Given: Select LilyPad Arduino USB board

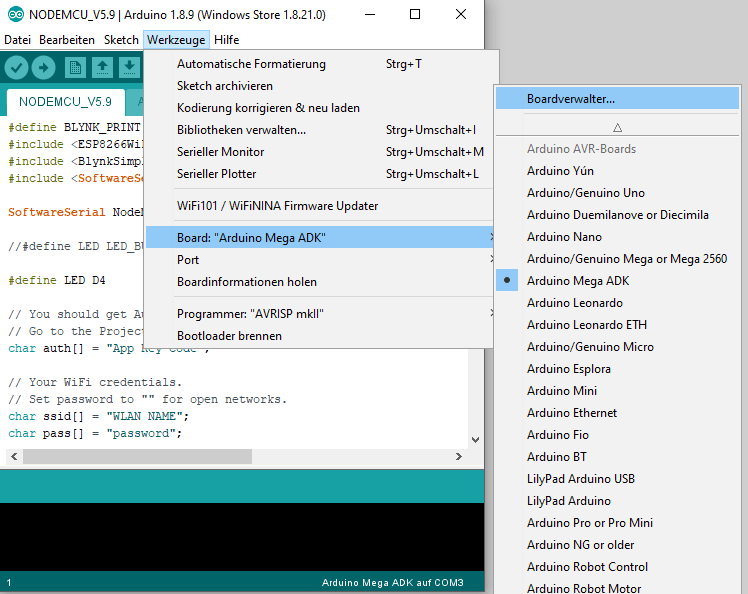Looking at the screenshot, I should tap(617, 479).
